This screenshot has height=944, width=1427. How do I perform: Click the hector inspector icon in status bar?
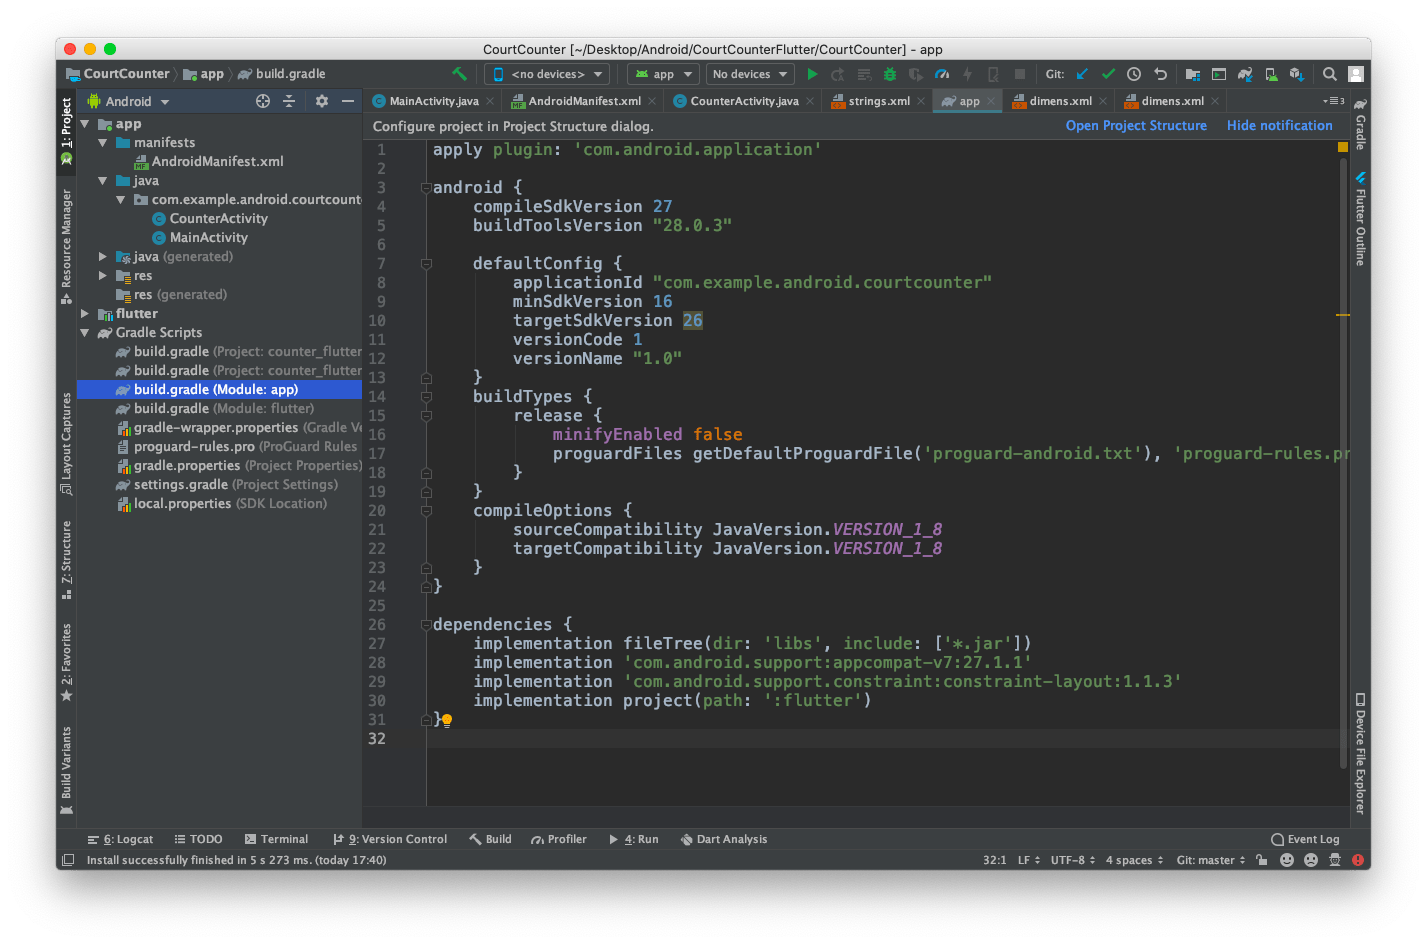pyautogui.click(x=1334, y=860)
